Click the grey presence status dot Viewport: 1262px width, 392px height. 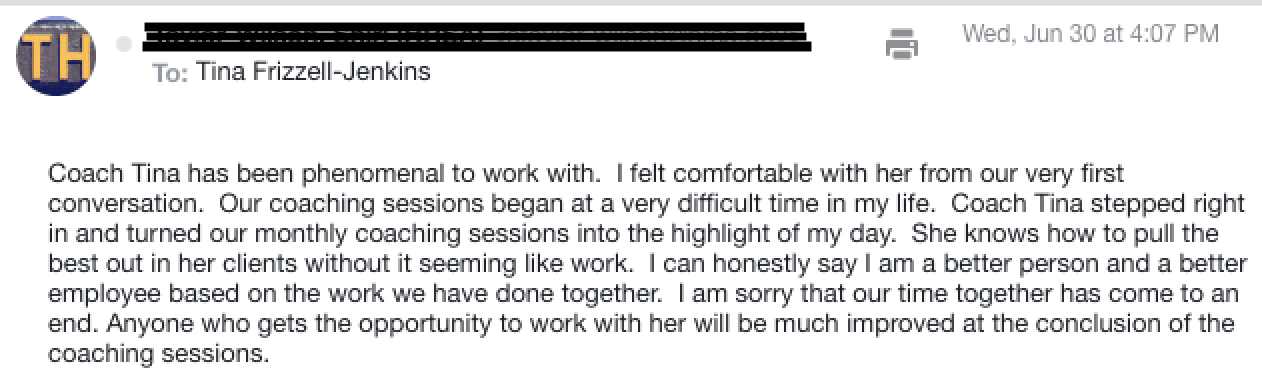point(124,44)
